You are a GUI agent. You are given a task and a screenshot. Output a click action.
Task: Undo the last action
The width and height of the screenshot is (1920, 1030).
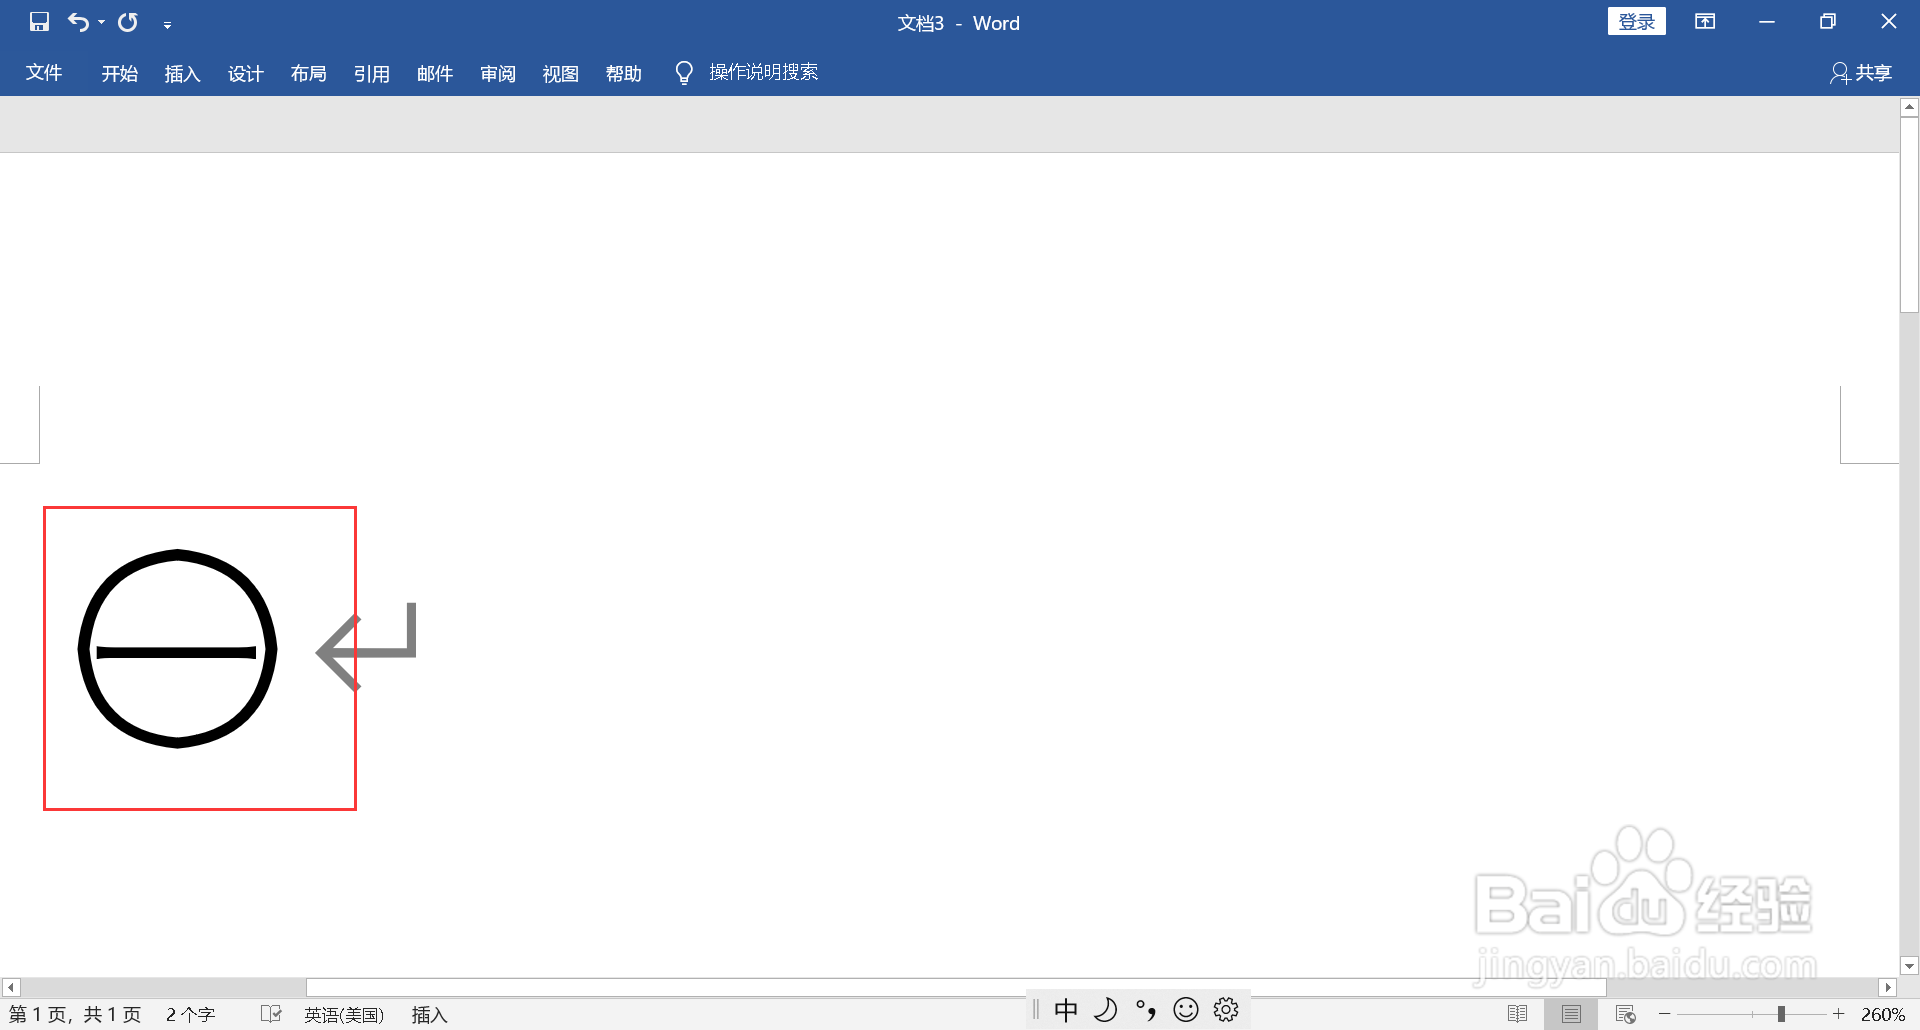pyautogui.click(x=78, y=22)
